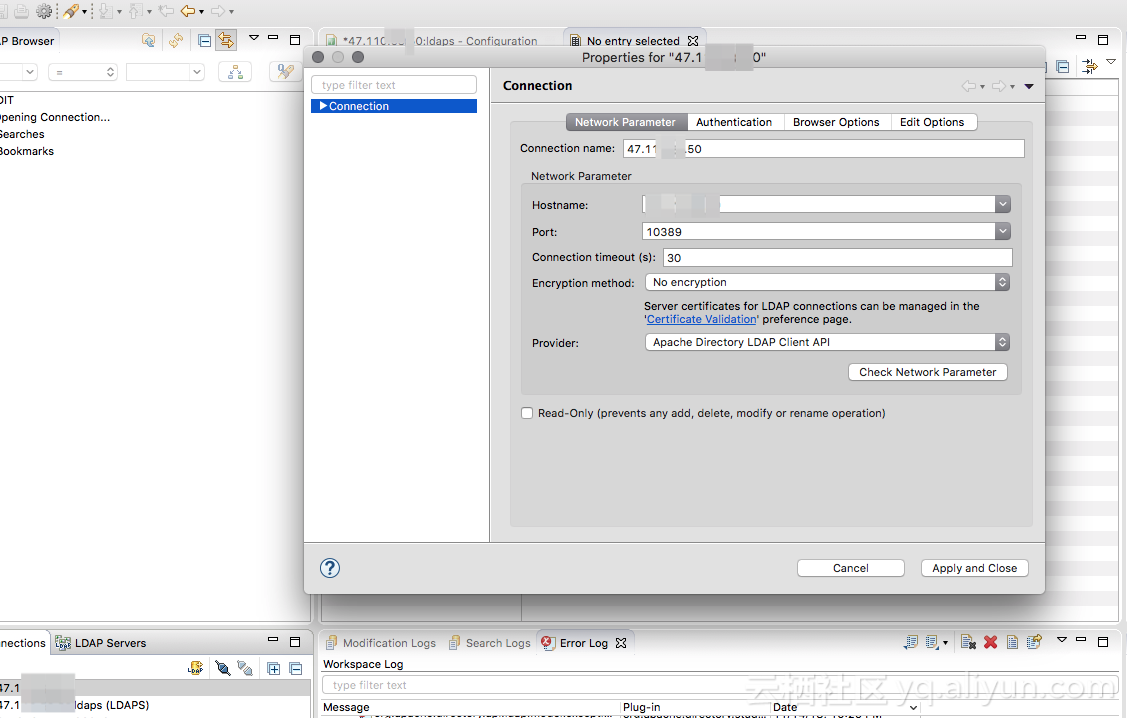Click the Connection timeout field showing 30

click(x=837, y=257)
